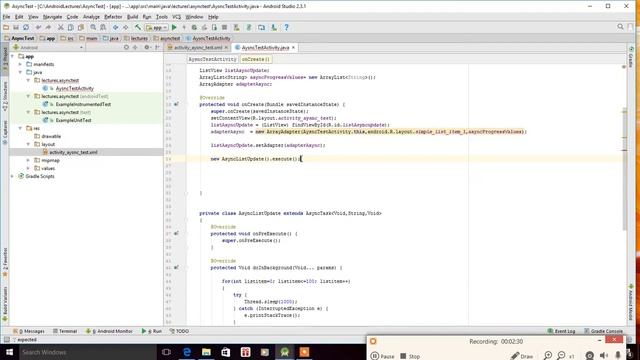Click the Stop square toolbar icon
The width and height of the screenshot is (640, 360).
(224, 27)
